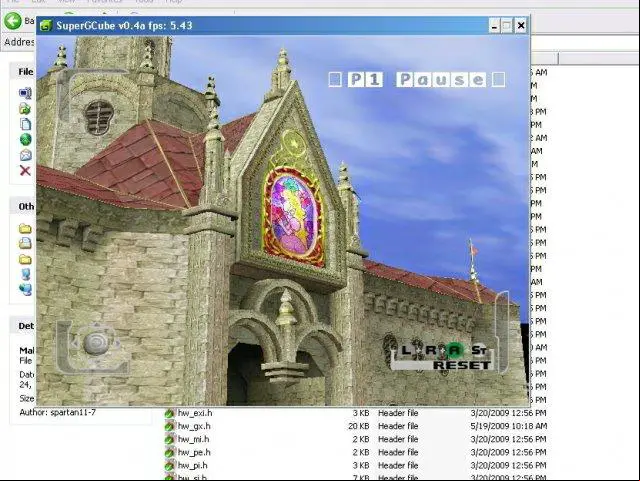Open the Shared Documents folder icon
Image resolution: width=640 pixels, height=481 pixels.
(x=25, y=259)
